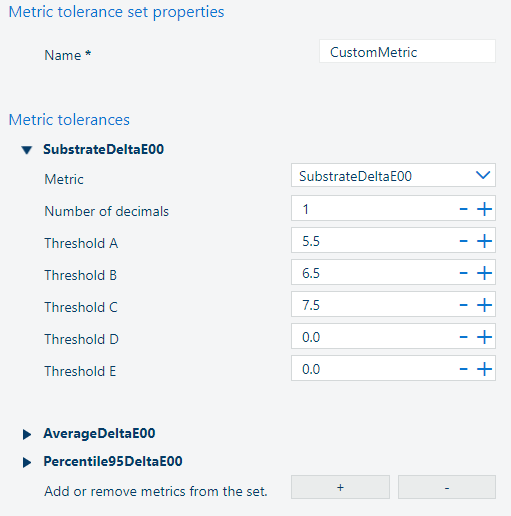Decrease Threshold A value

463,241
